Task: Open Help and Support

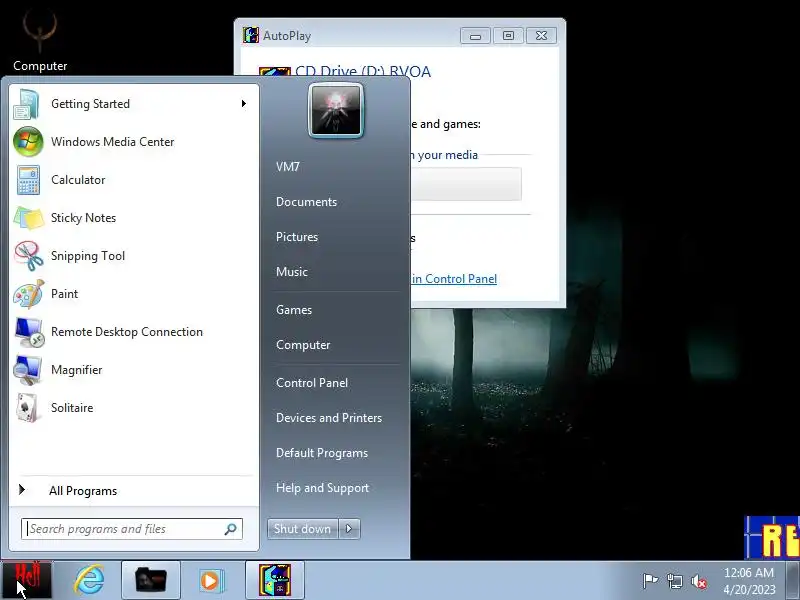Action: [322, 488]
